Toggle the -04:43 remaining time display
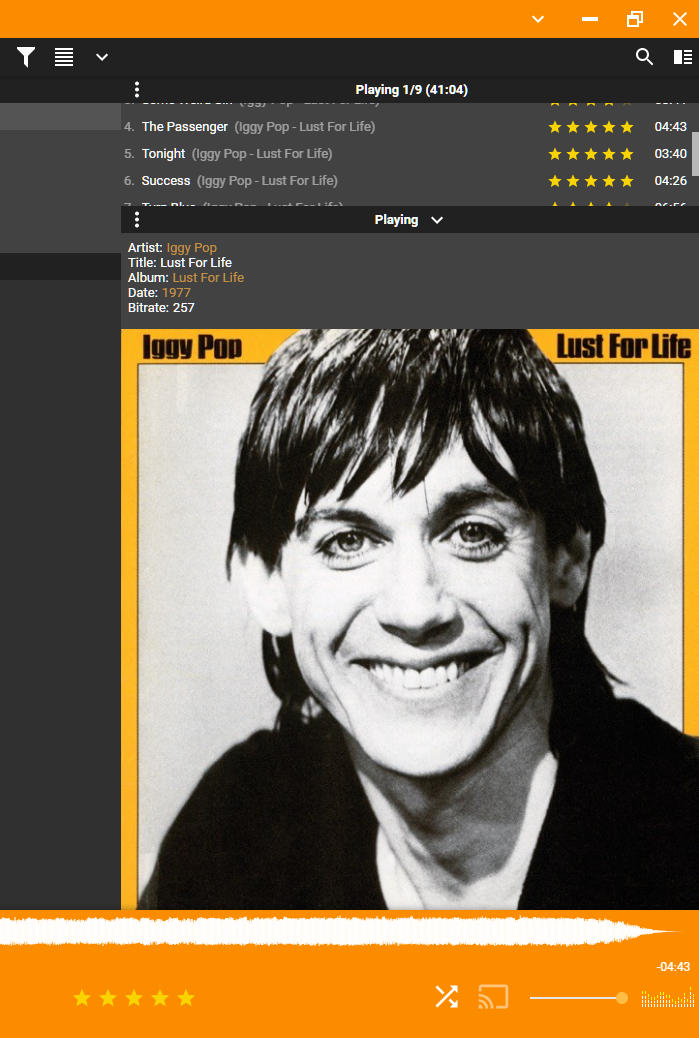 [x=673, y=967]
